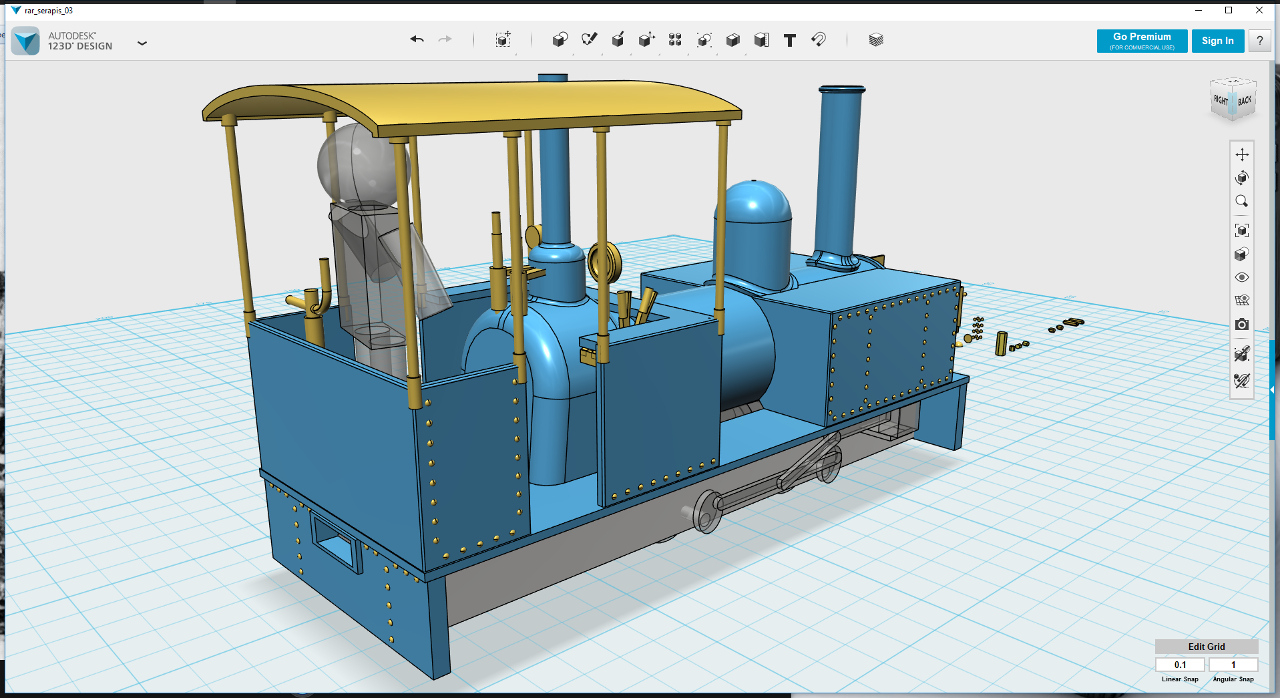Take a screenshot with the camera icon
This screenshot has height=698, width=1280.
[x=1242, y=325]
